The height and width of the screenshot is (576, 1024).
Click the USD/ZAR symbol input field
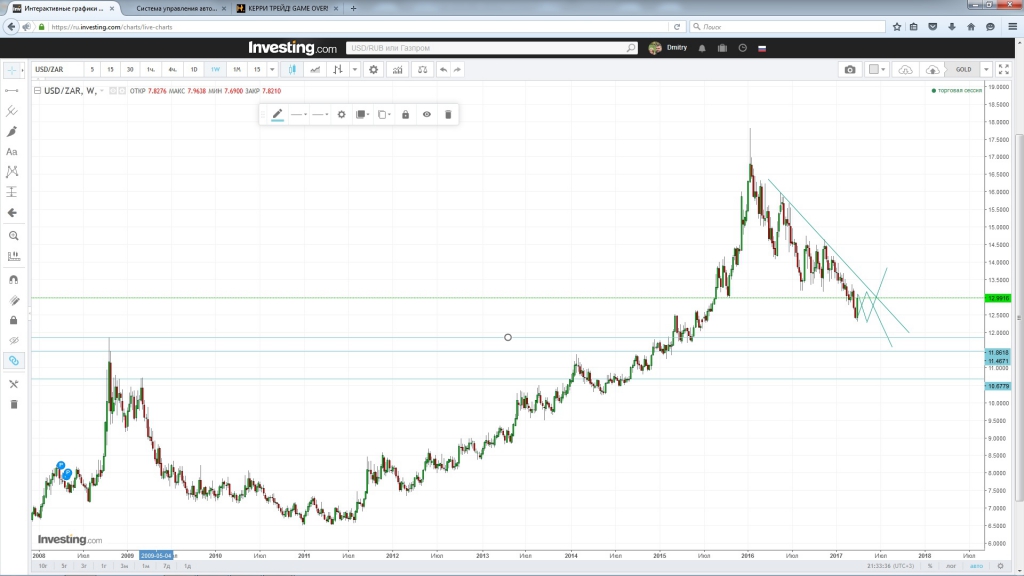click(x=55, y=70)
